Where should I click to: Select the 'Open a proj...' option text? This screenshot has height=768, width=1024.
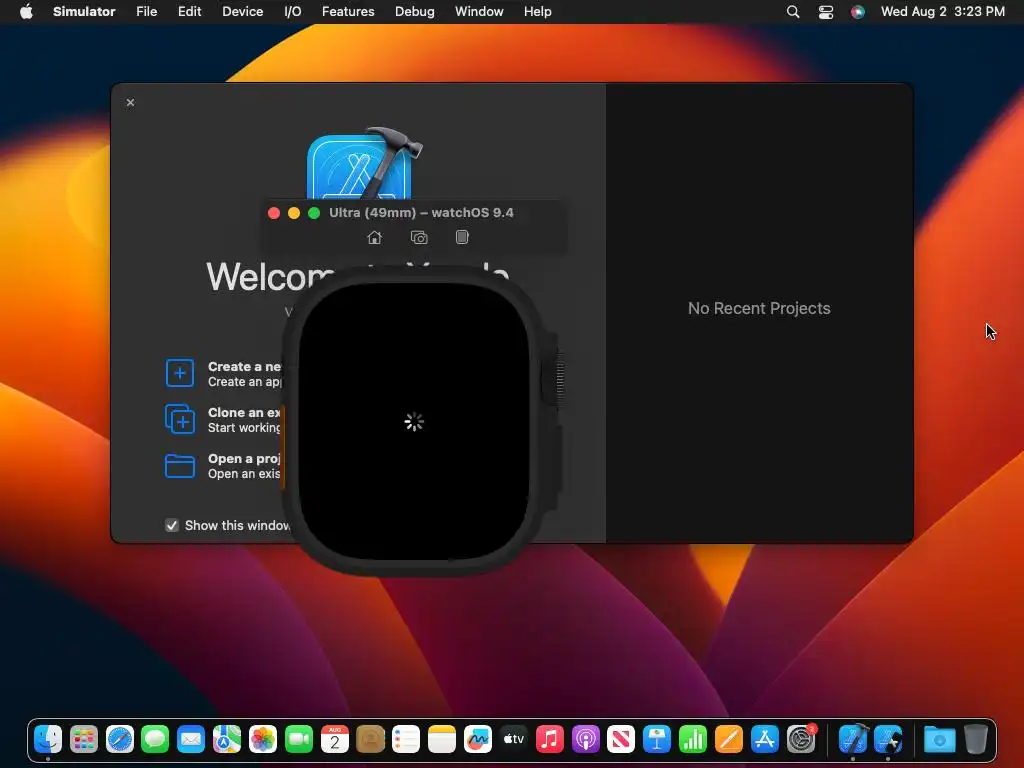[244, 458]
